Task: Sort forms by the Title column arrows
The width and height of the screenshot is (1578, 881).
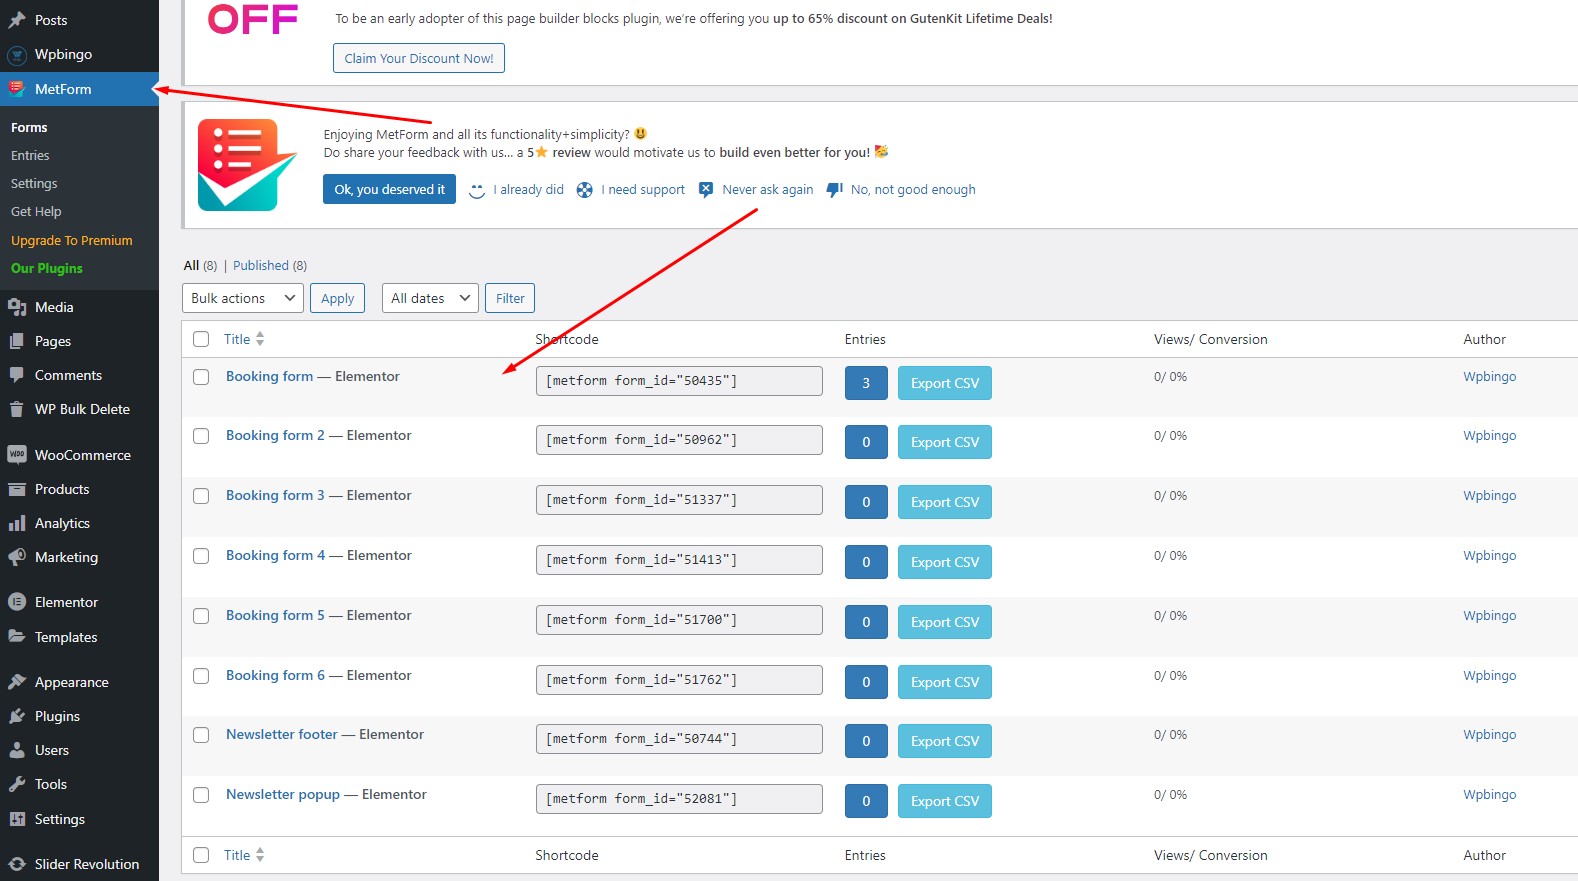Action: [x=260, y=339]
